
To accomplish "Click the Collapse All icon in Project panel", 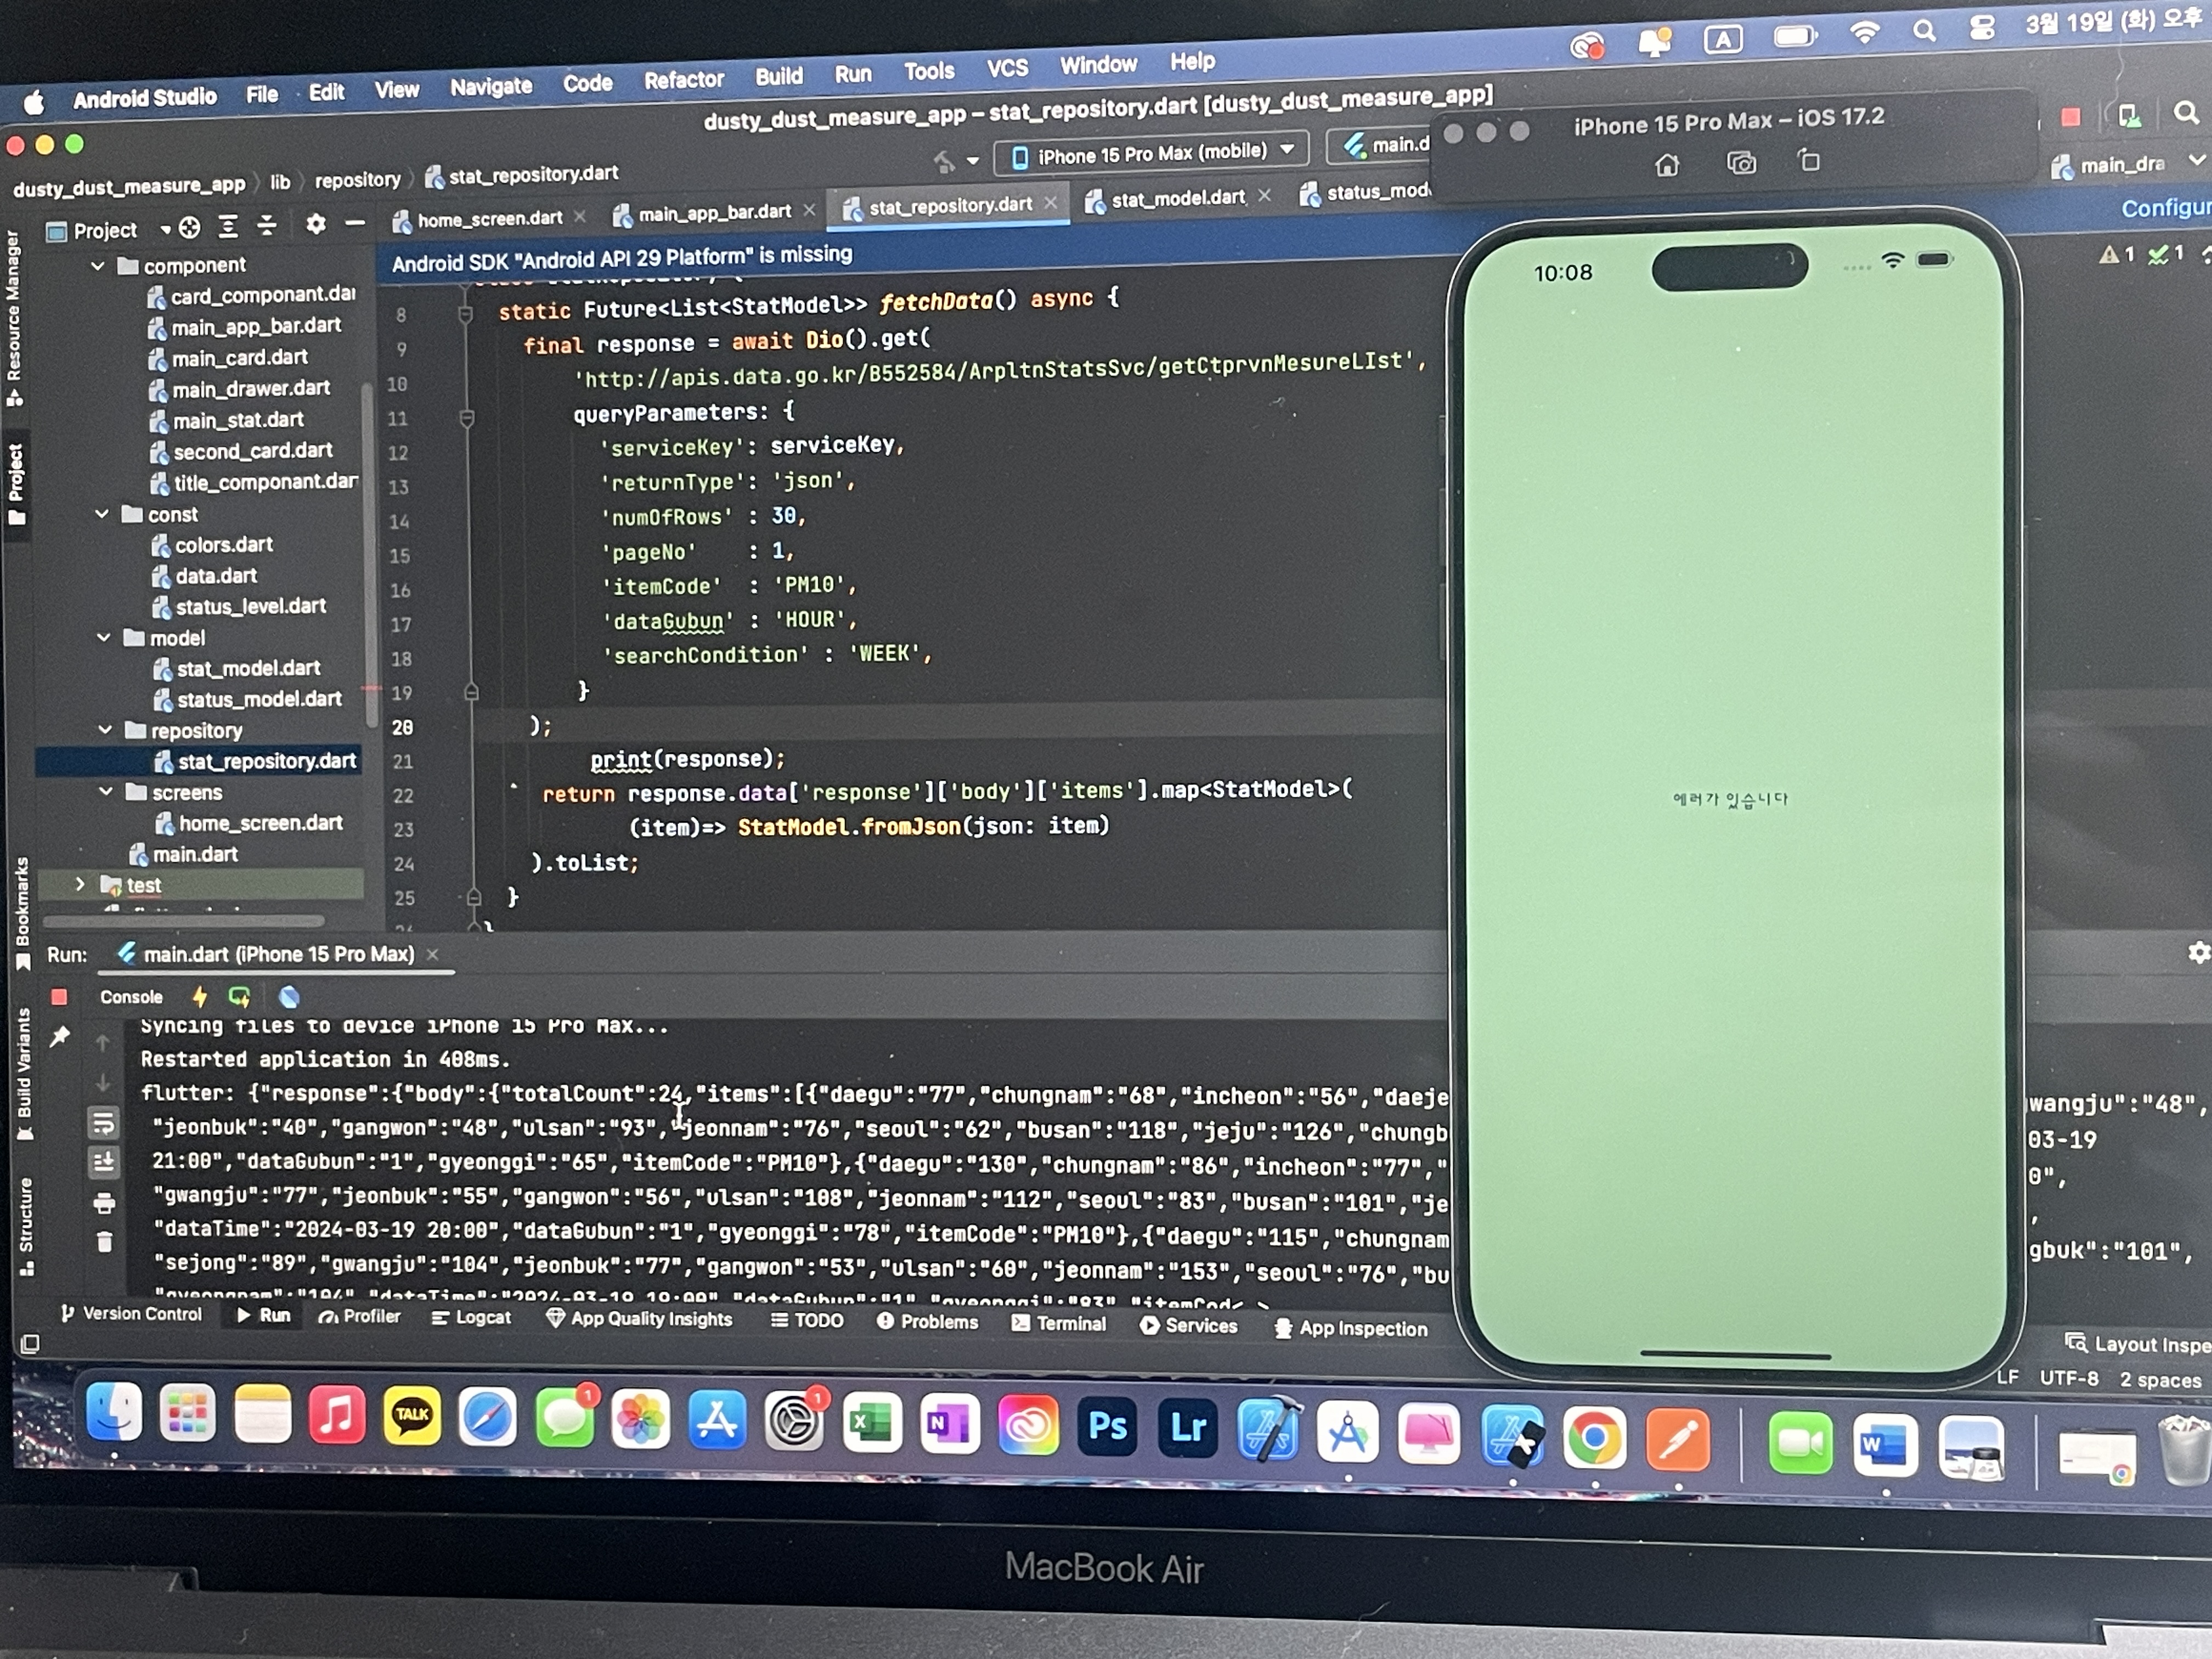I will [x=267, y=226].
